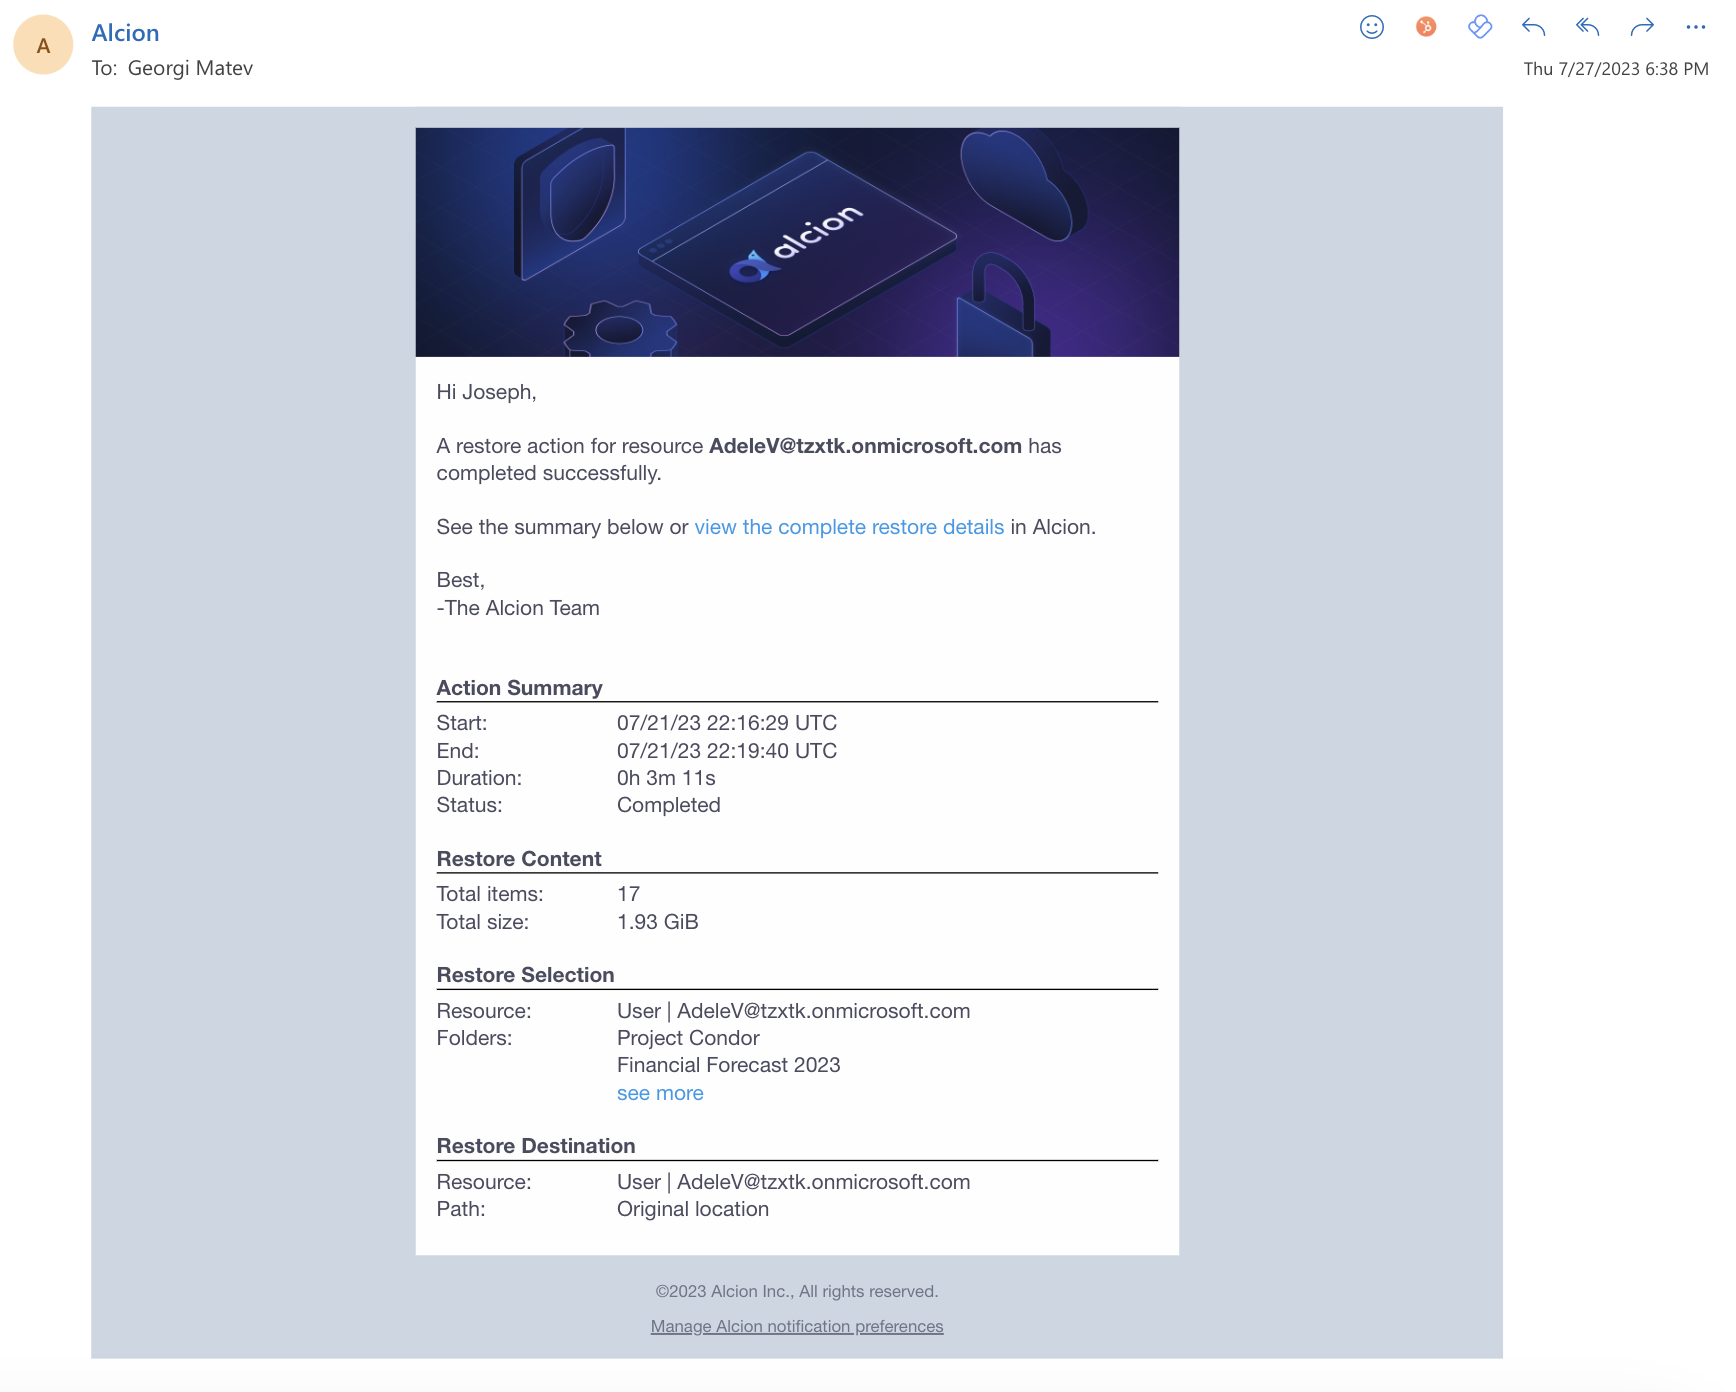Image resolution: width=1736 pixels, height=1392 pixels.
Task: Click Restore Selection resource User | AdeleV address
Action: (793, 1011)
